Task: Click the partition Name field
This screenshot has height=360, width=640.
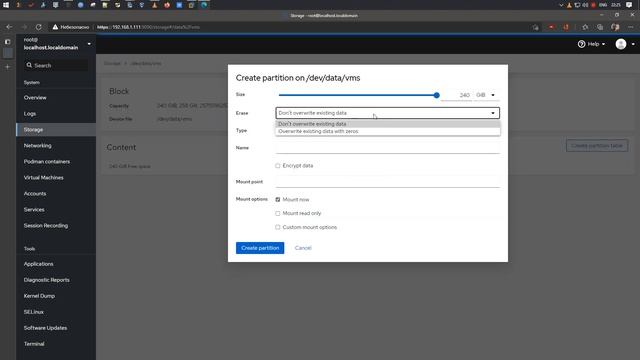Action: click(x=388, y=148)
